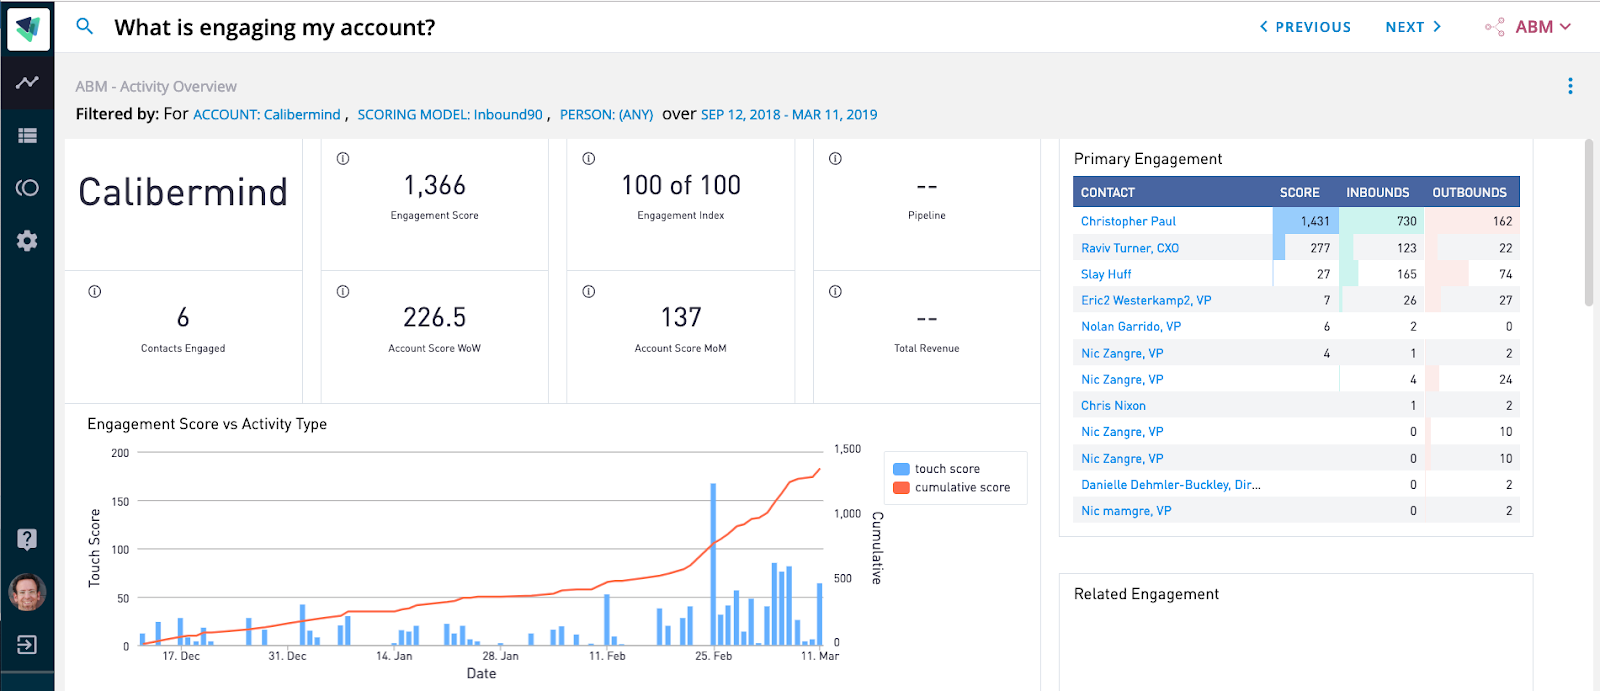Open the info icon for Account Score MoM

(589, 292)
